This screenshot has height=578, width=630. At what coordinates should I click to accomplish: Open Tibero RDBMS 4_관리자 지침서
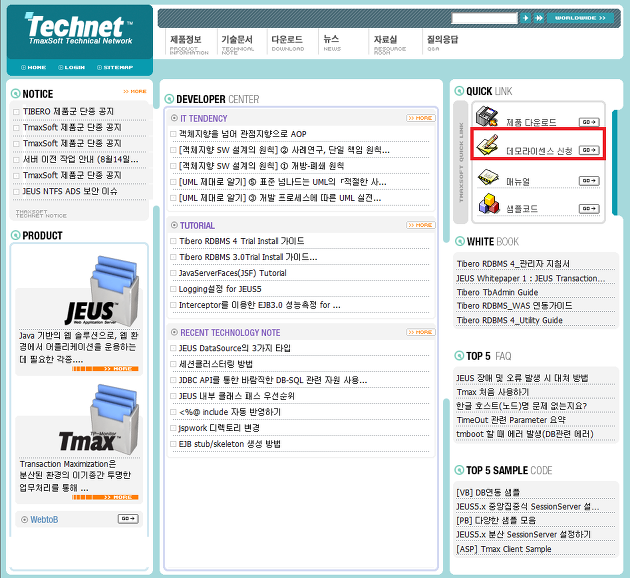[513, 264]
